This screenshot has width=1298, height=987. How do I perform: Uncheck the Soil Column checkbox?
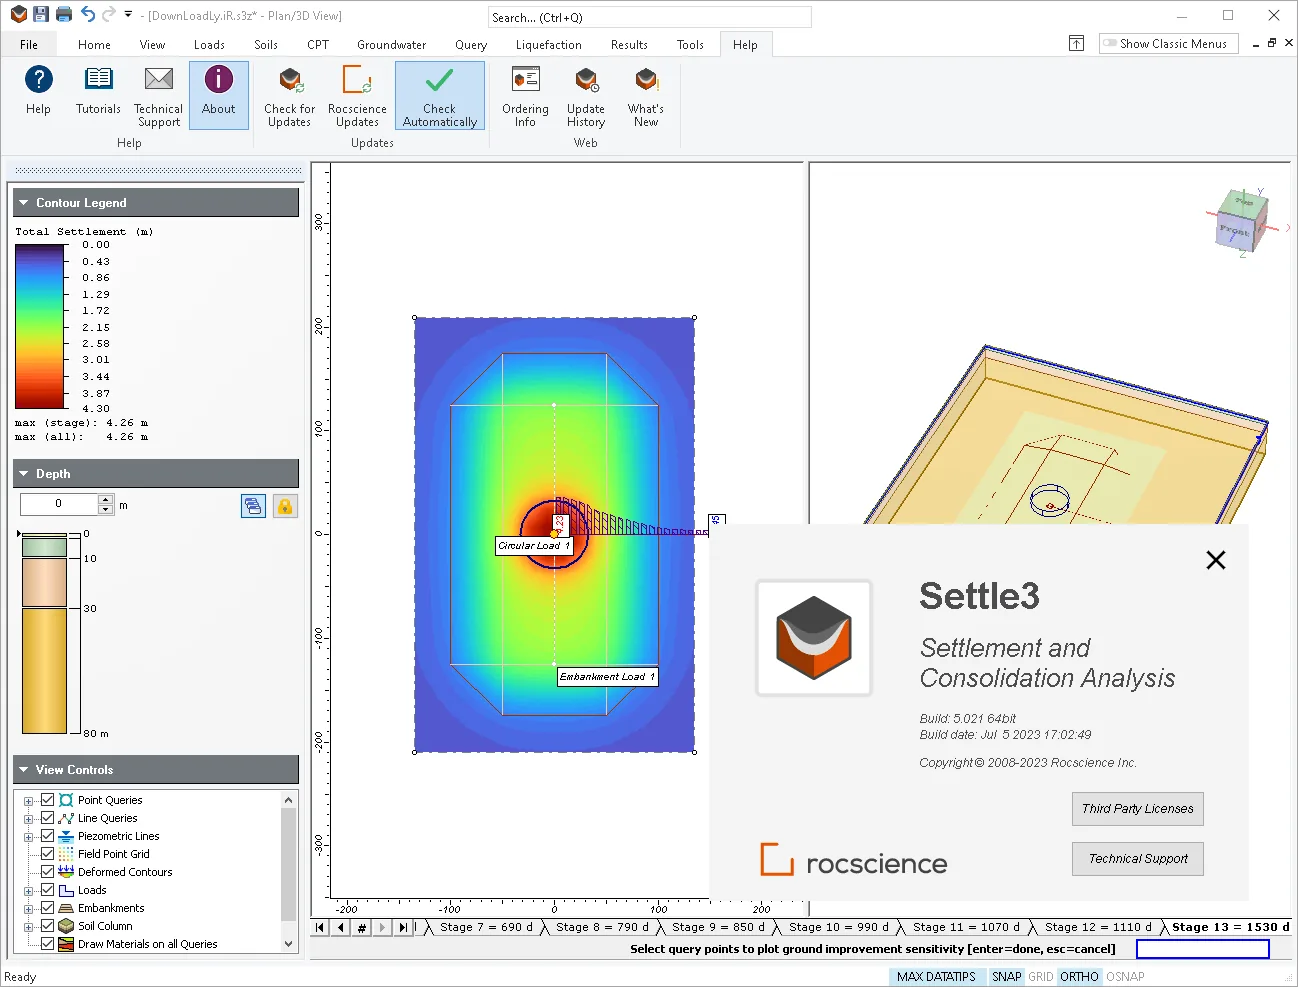tap(47, 926)
